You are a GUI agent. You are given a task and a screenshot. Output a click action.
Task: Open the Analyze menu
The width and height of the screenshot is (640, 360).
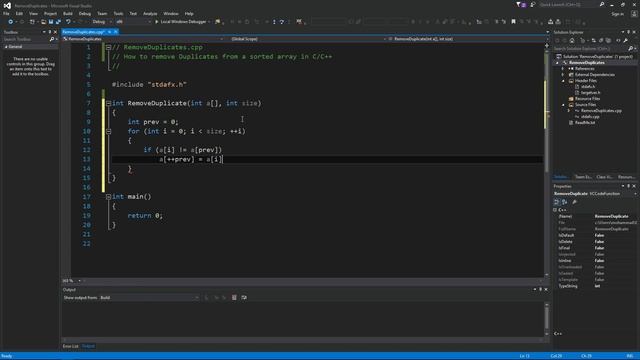click(x=150, y=13)
